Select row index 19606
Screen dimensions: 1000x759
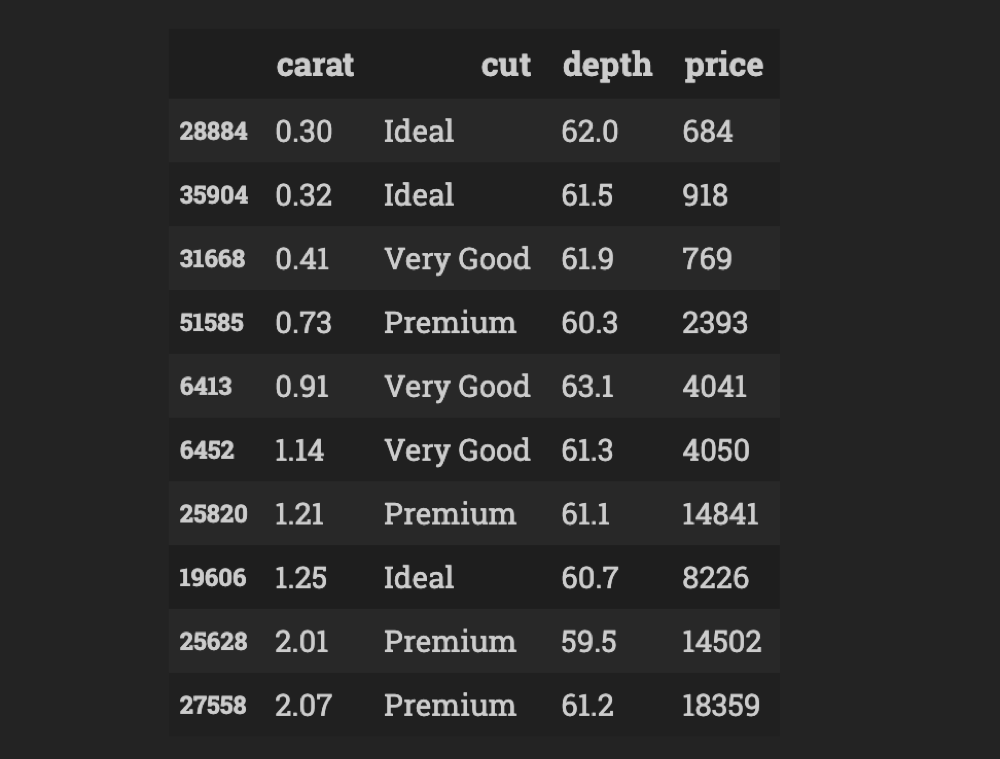click(212, 578)
